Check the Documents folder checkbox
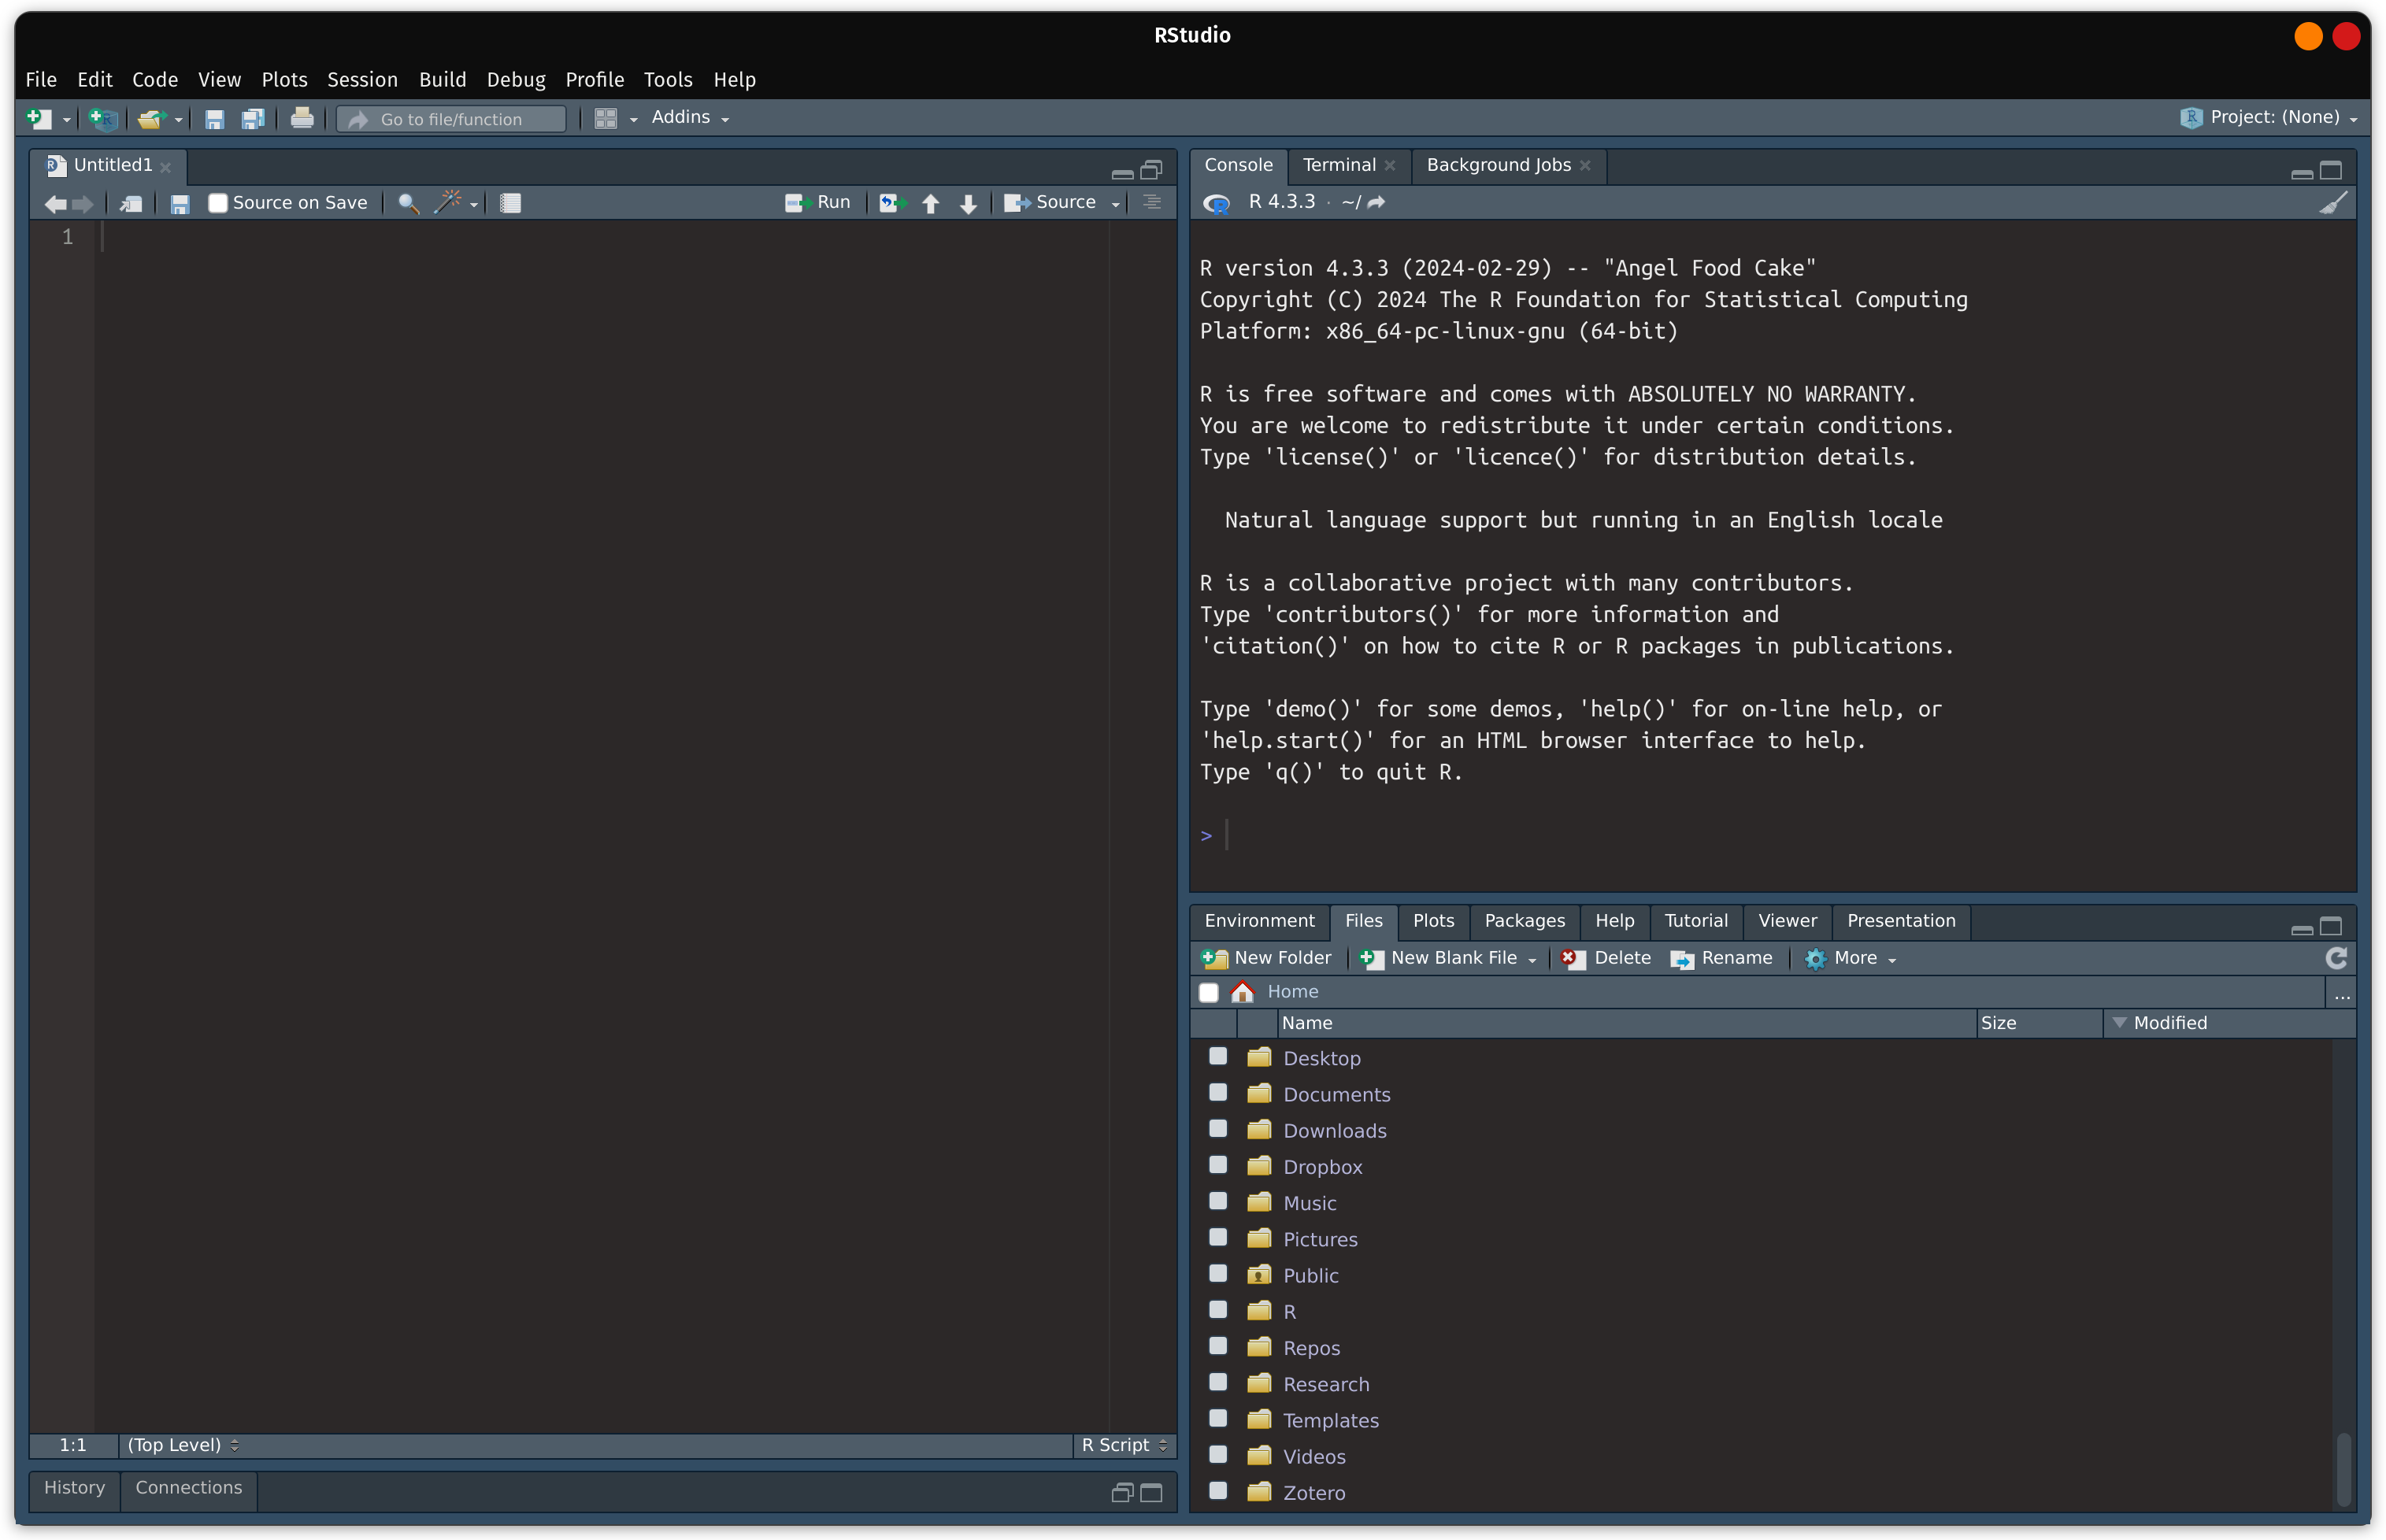Screen dimensions: 2386x1540 click(x=1218, y=1092)
